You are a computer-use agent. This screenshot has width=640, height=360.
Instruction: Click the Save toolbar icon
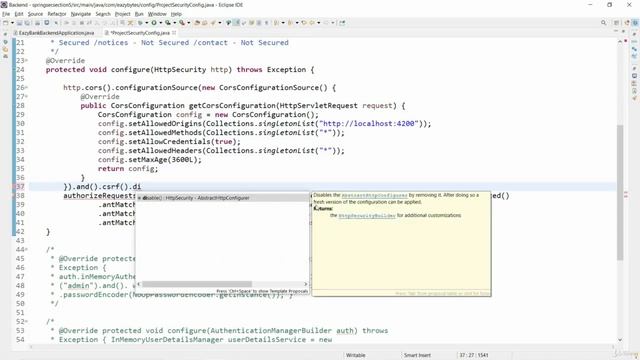pos(19,23)
